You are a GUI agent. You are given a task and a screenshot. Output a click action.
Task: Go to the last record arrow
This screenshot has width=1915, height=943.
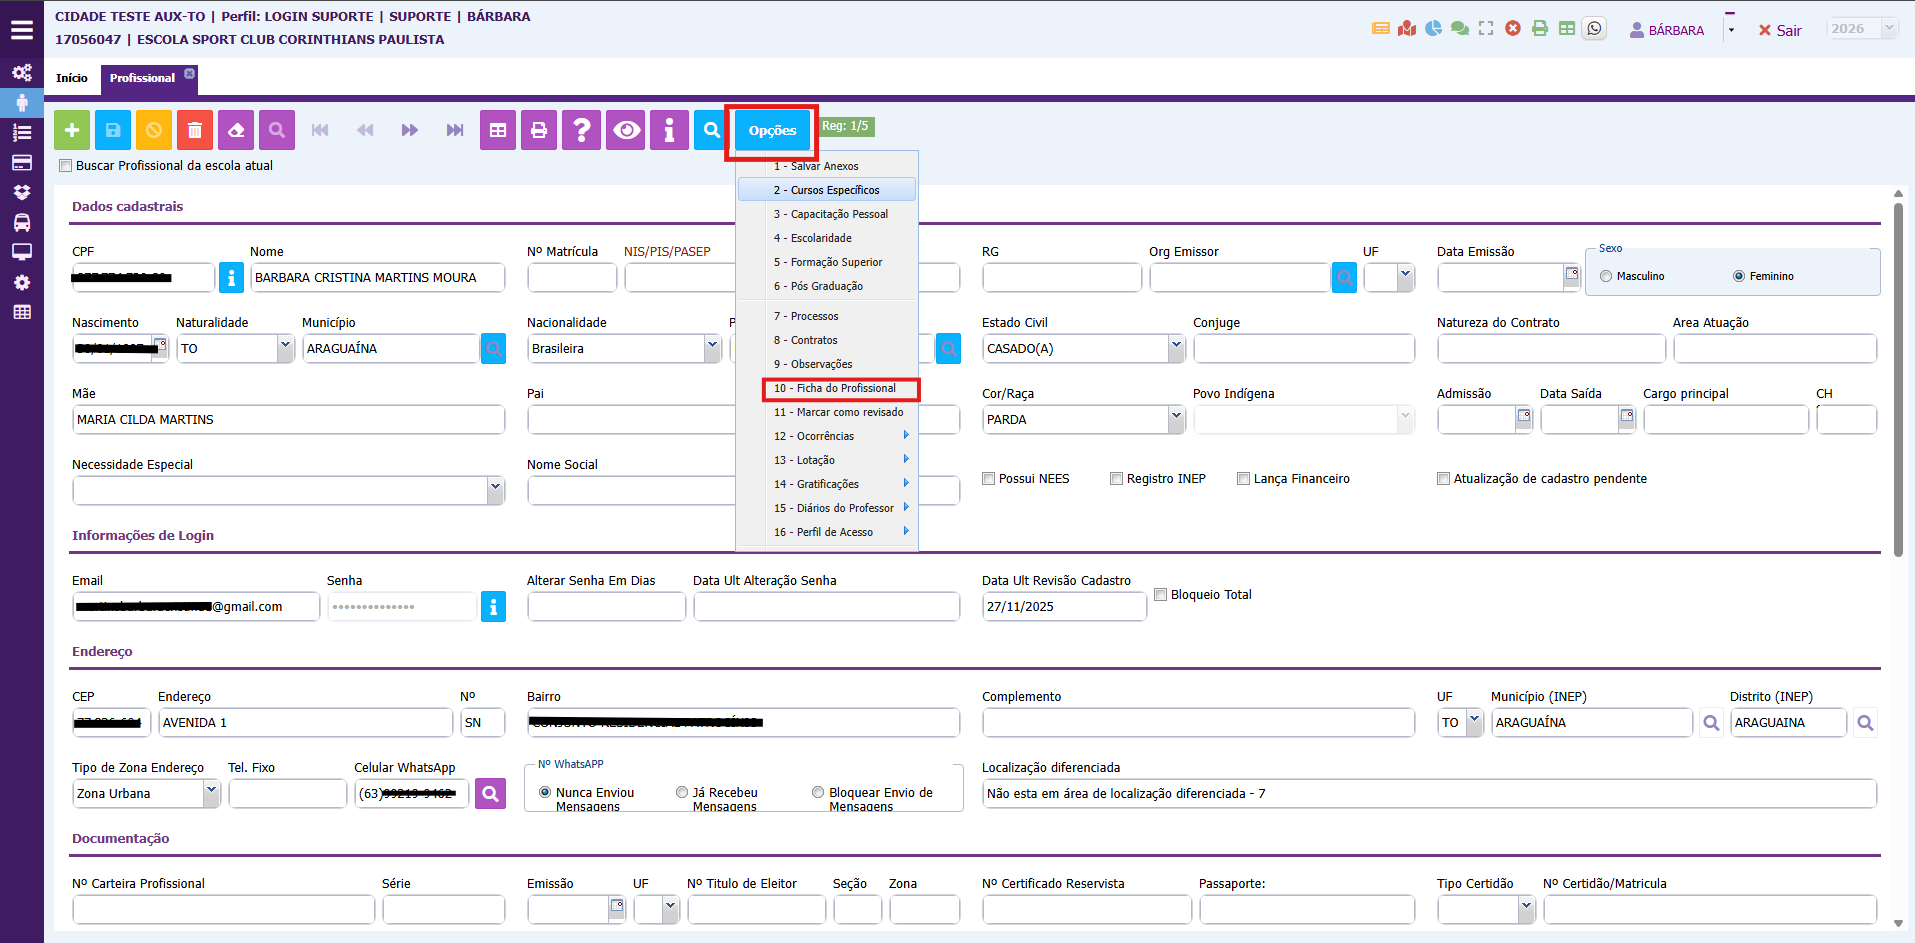click(x=455, y=130)
